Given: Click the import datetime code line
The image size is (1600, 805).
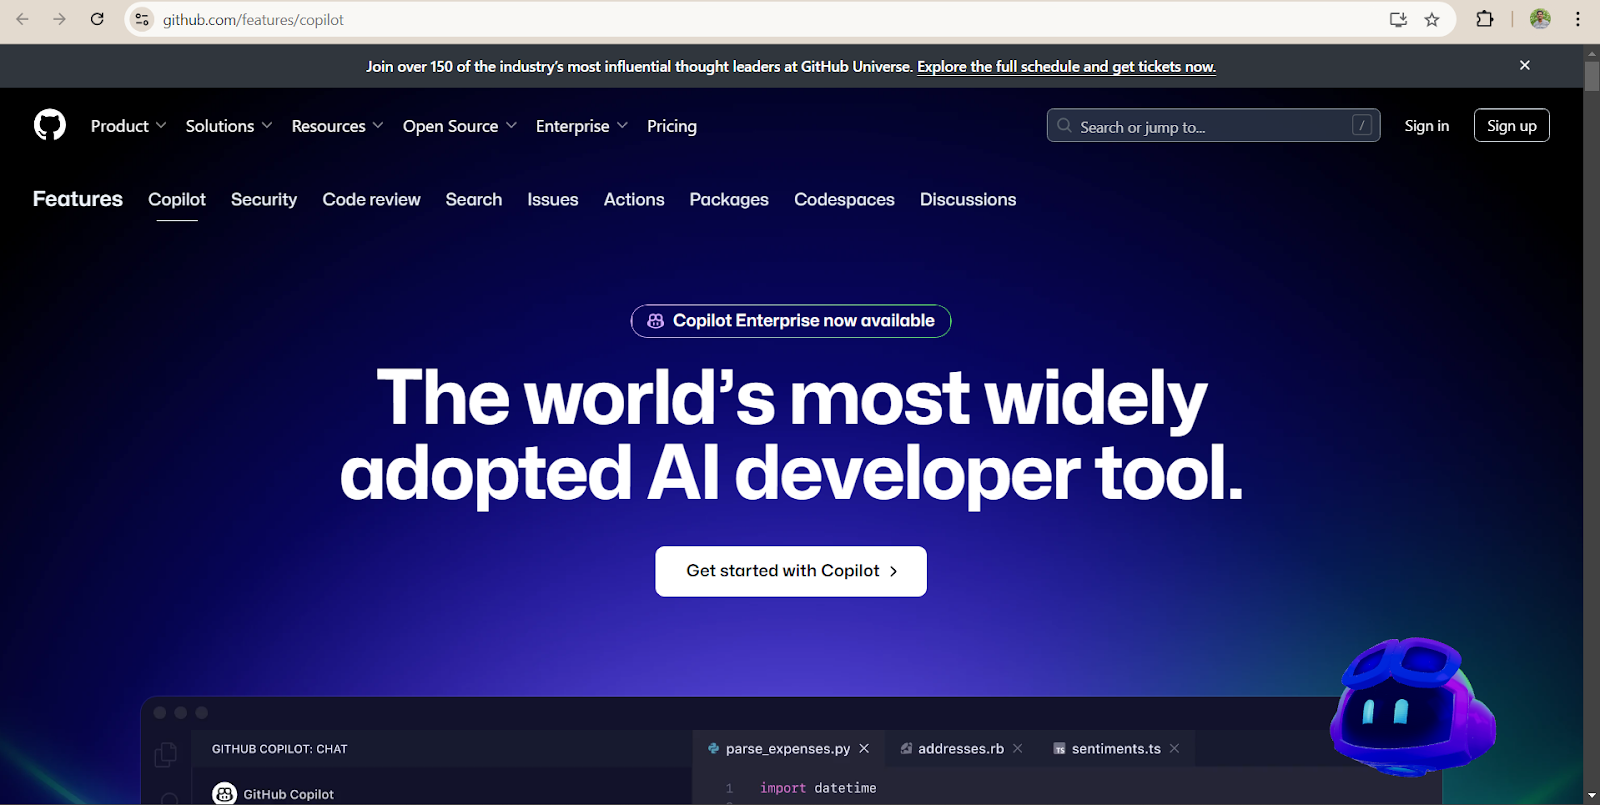Looking at the screenshot, I should [818, 788].
